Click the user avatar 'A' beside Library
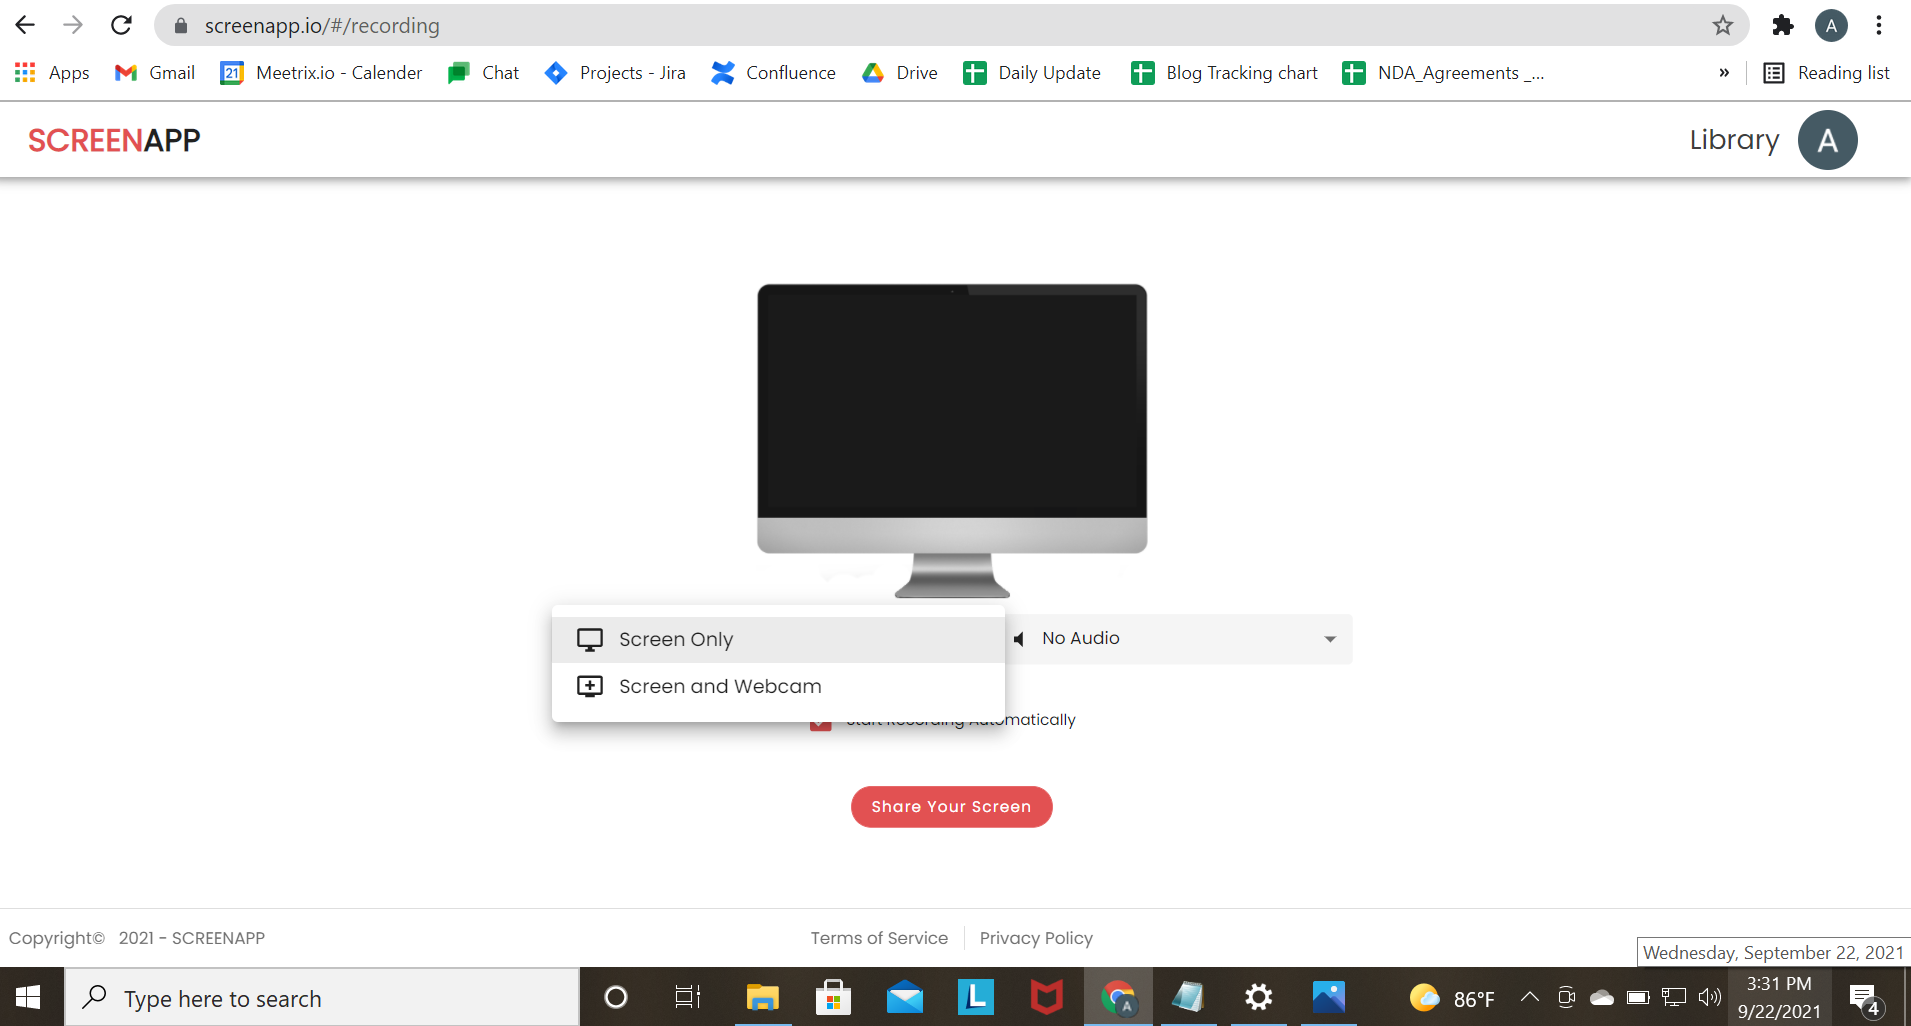This screenshot has width=1911, height=1026. [1827, 140]
